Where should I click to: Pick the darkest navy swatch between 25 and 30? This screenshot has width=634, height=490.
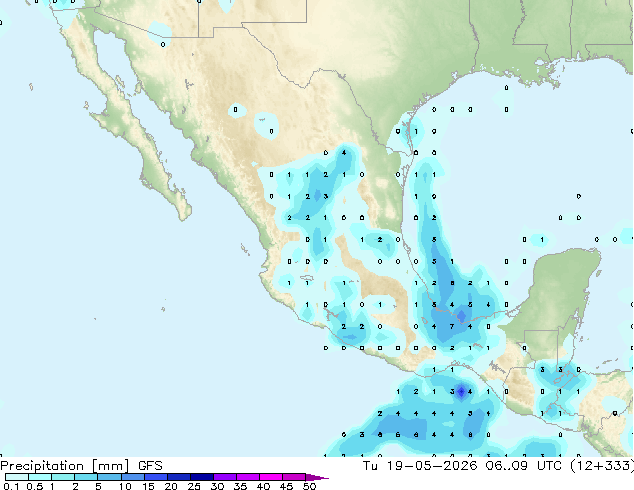tap(202, 477)
